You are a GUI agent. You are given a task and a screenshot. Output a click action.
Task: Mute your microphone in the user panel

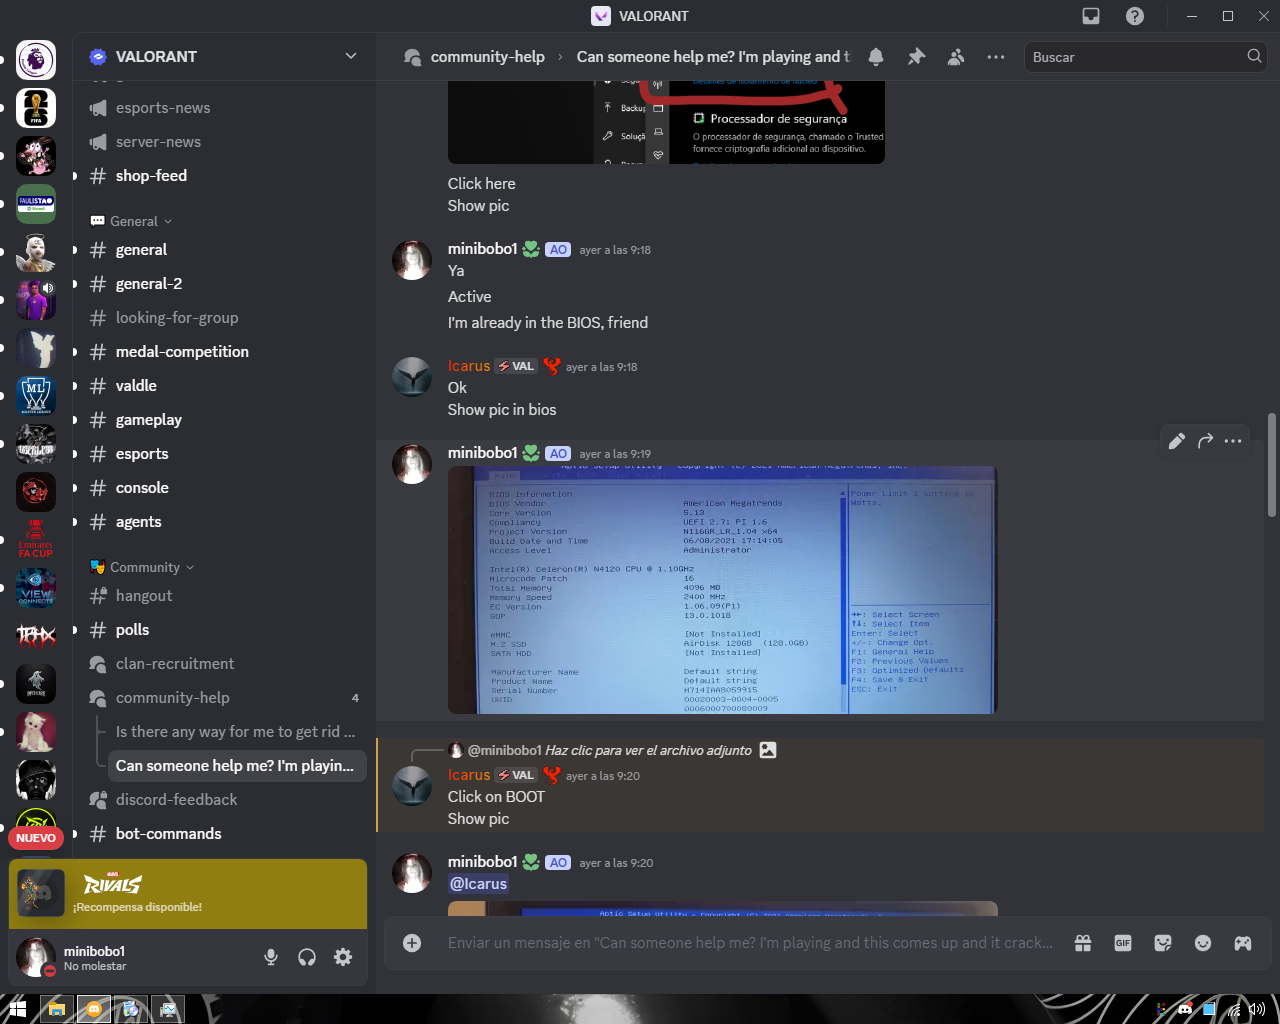(271, 957)
